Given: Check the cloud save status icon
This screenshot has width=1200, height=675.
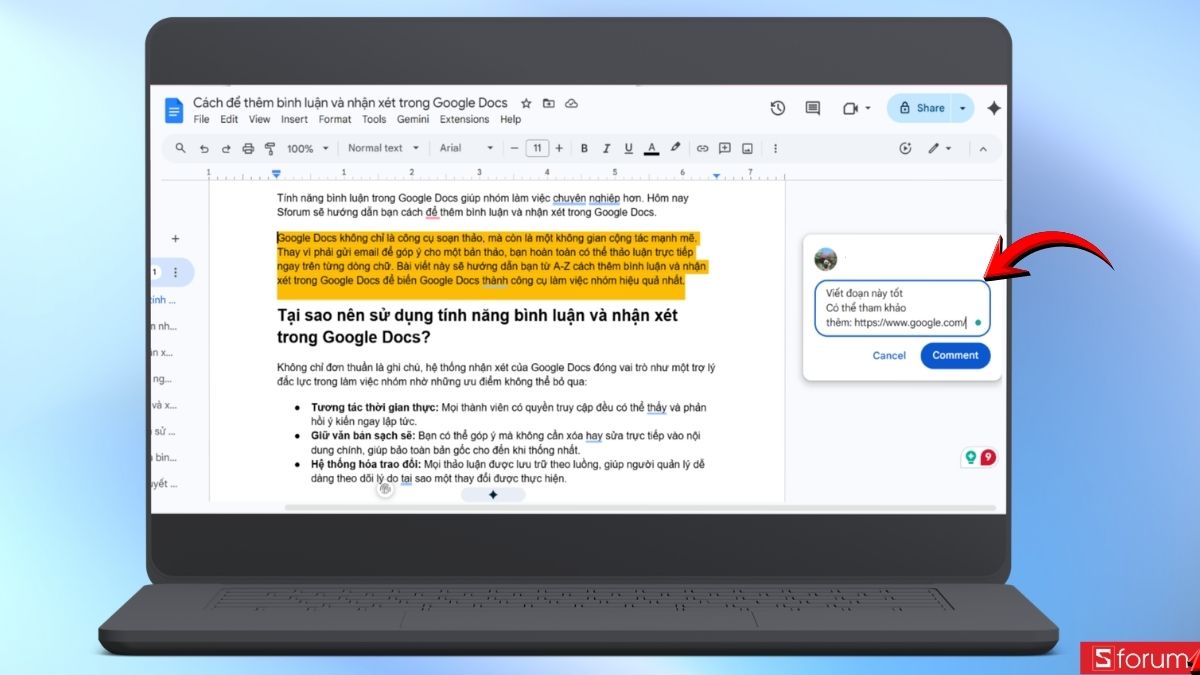Looking at the screenshot, I should pyautogui.click(x=571, y=103).
